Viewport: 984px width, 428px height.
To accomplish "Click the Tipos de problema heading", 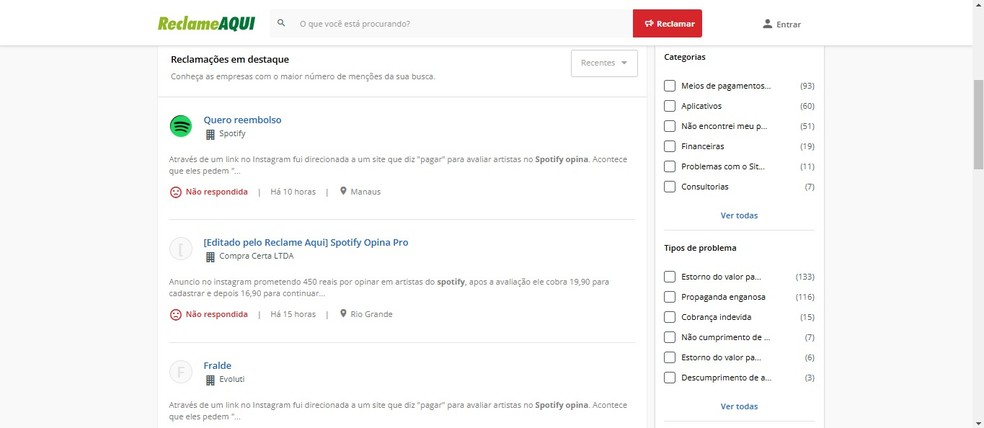I will click(x=700, y=248).
